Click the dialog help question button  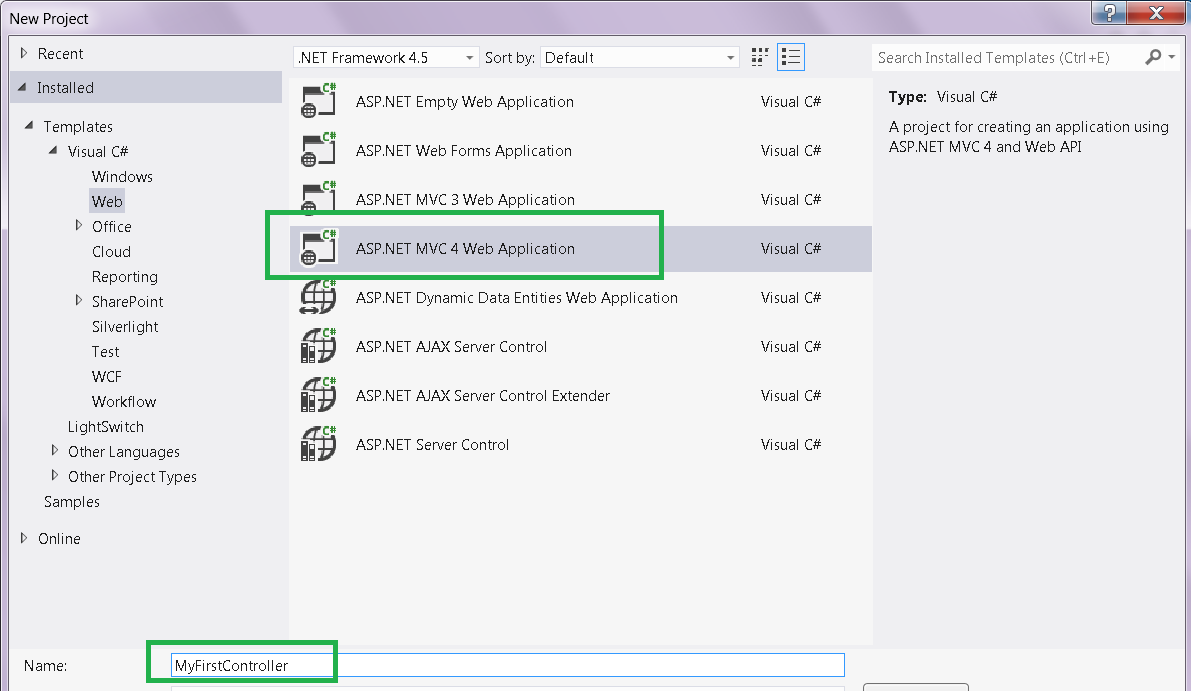click(x=1109, y=12)
